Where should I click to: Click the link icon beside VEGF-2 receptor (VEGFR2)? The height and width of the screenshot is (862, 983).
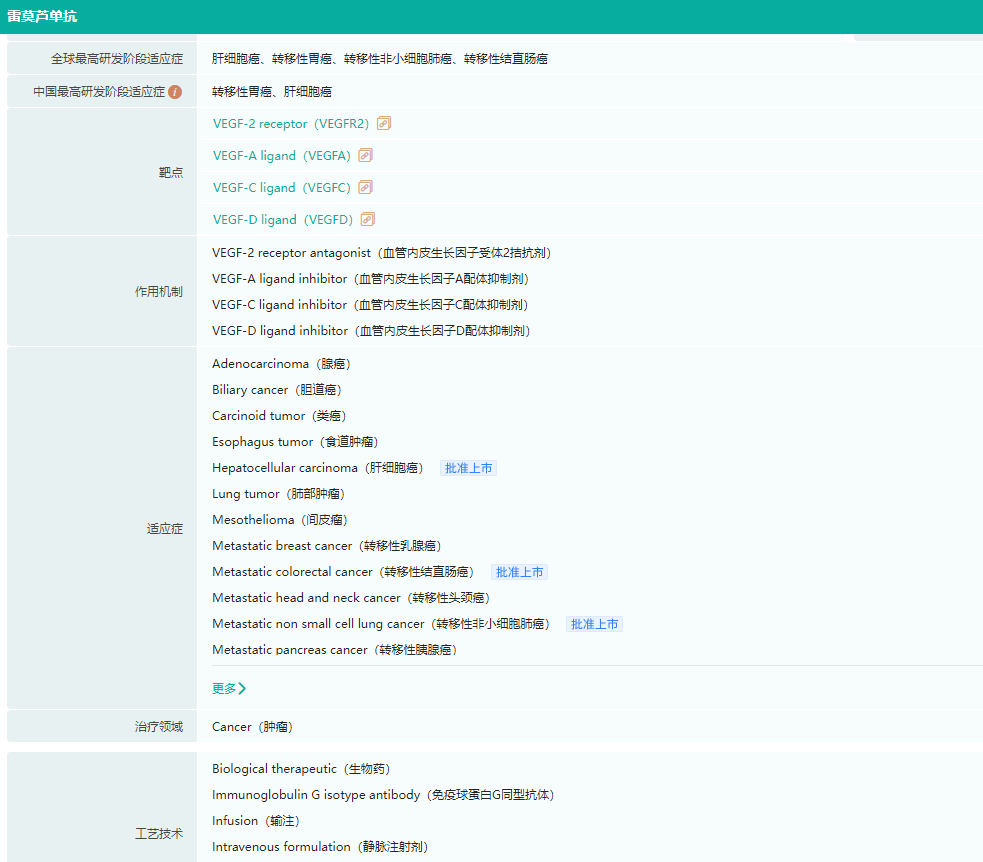pyautogui.click(x=384, y=124)
